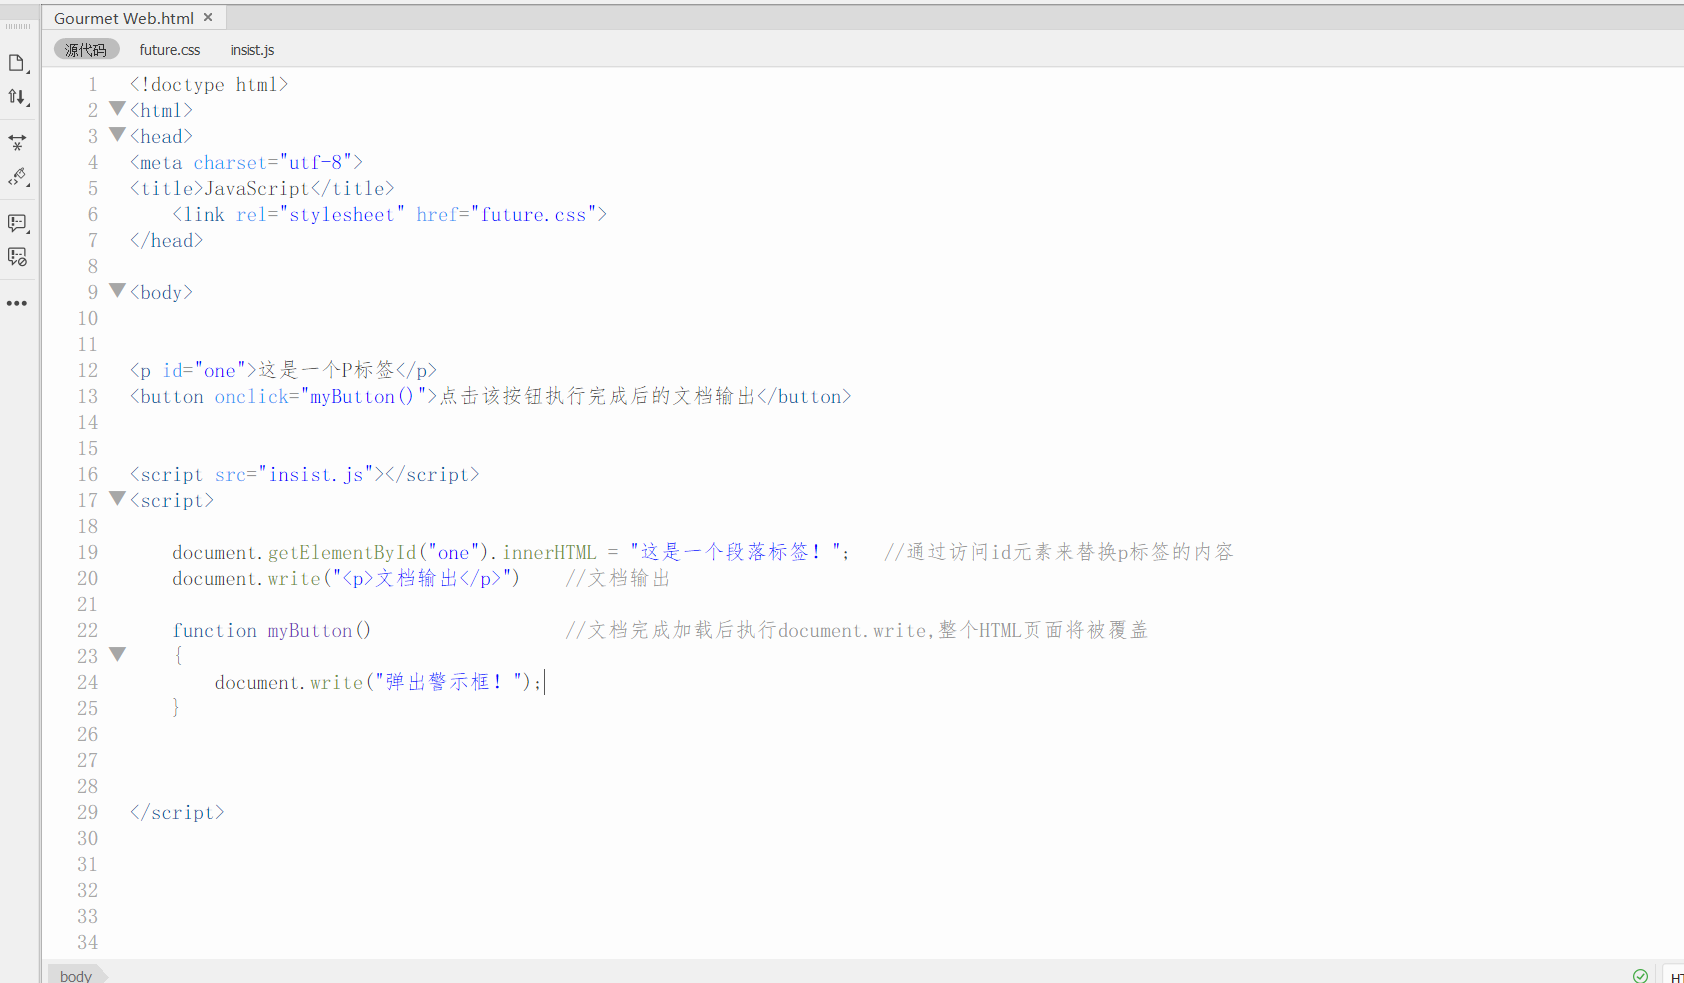Click the green lint status checkmark
1684x983 pixels.
click(x=1639, y=976)
